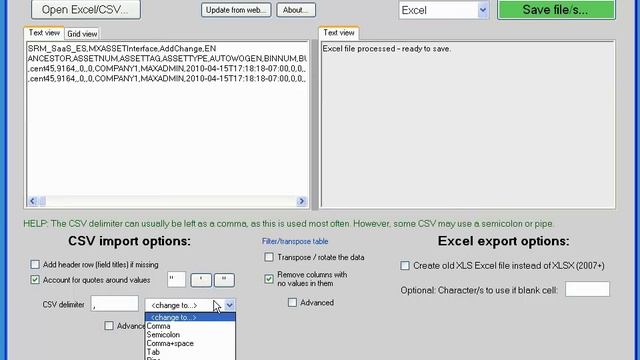Switch to Grid view tab

click(82, 34)
